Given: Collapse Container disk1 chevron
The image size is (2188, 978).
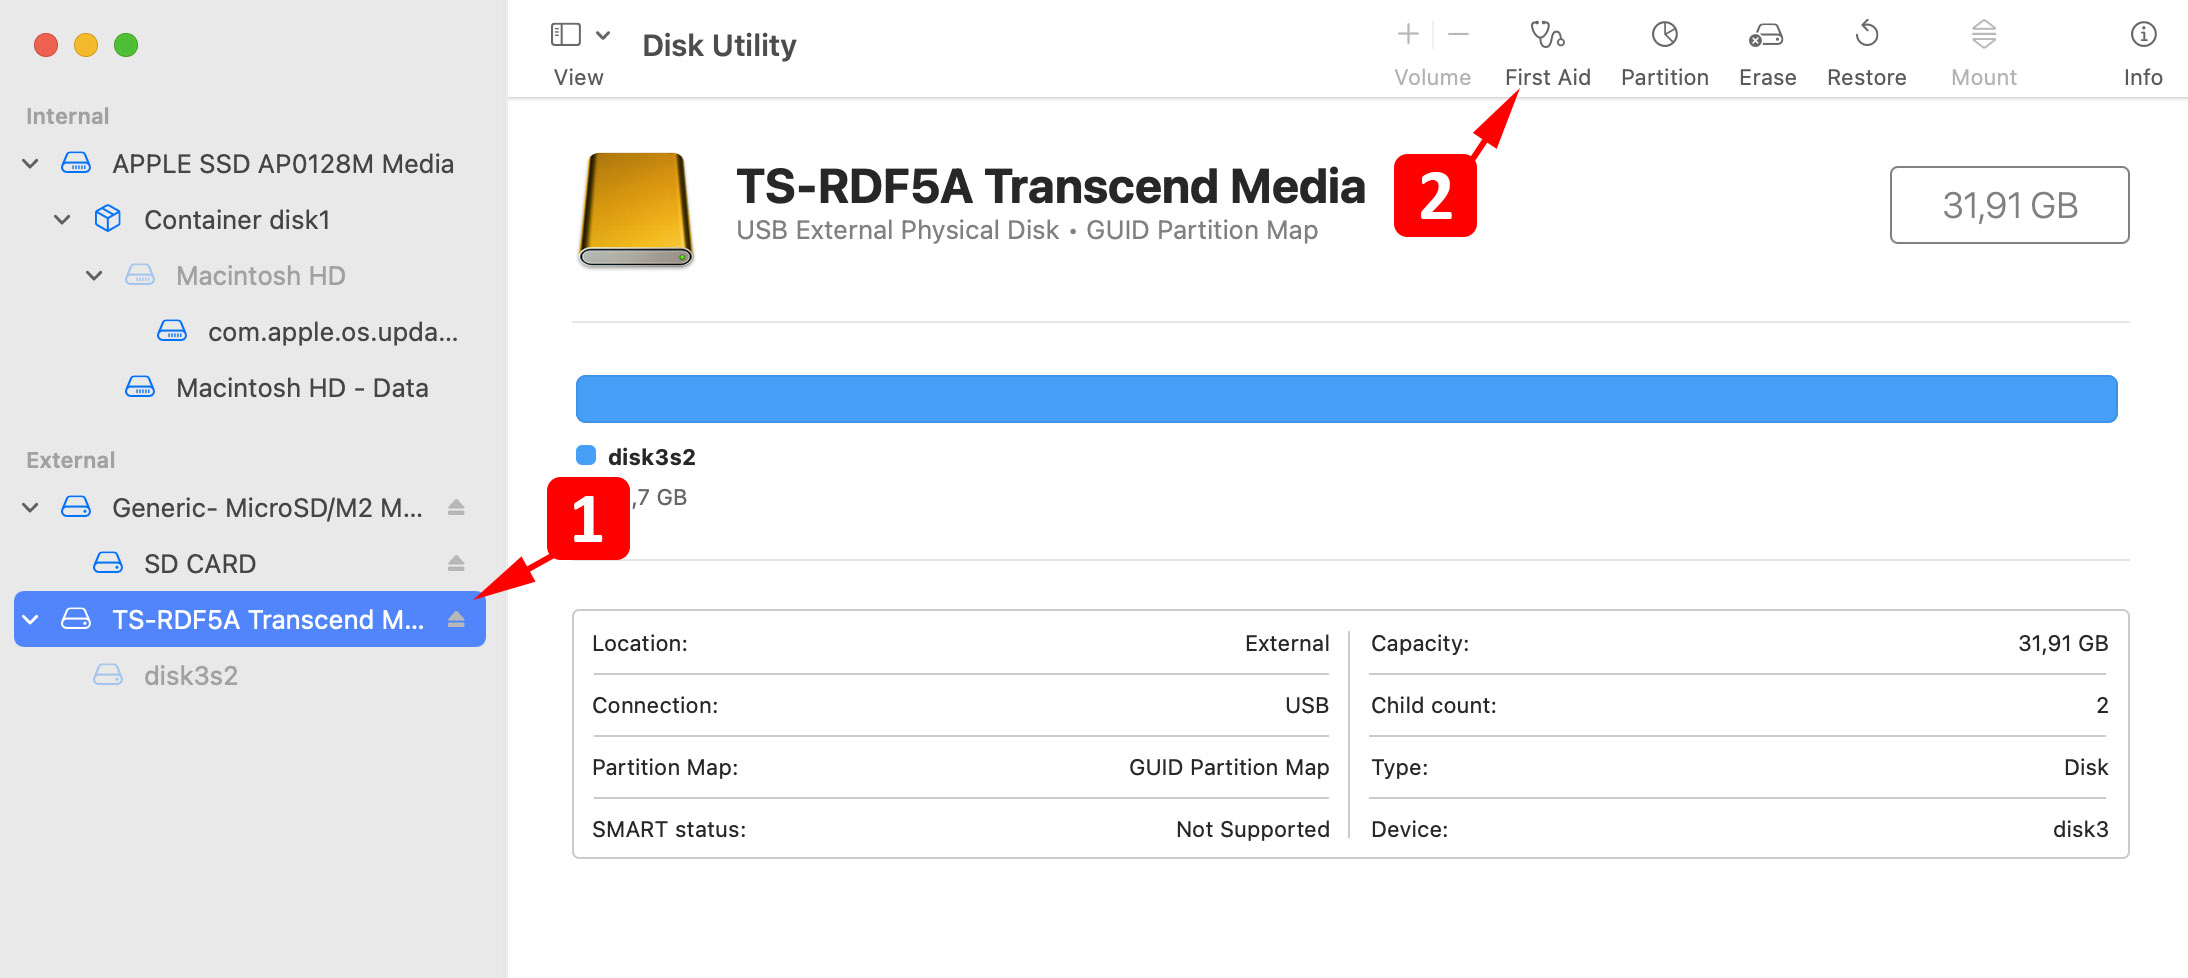Looking at the screenshot, I should click(62, 220).
